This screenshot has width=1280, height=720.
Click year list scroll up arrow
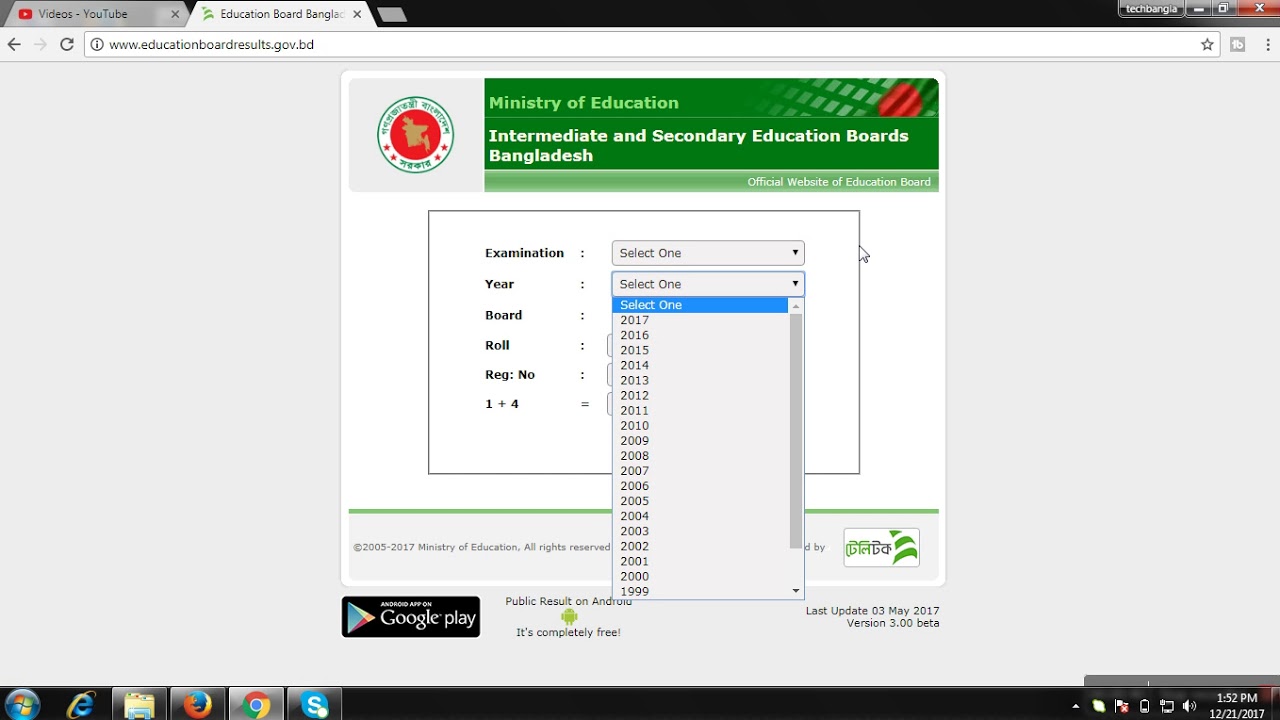796,305
